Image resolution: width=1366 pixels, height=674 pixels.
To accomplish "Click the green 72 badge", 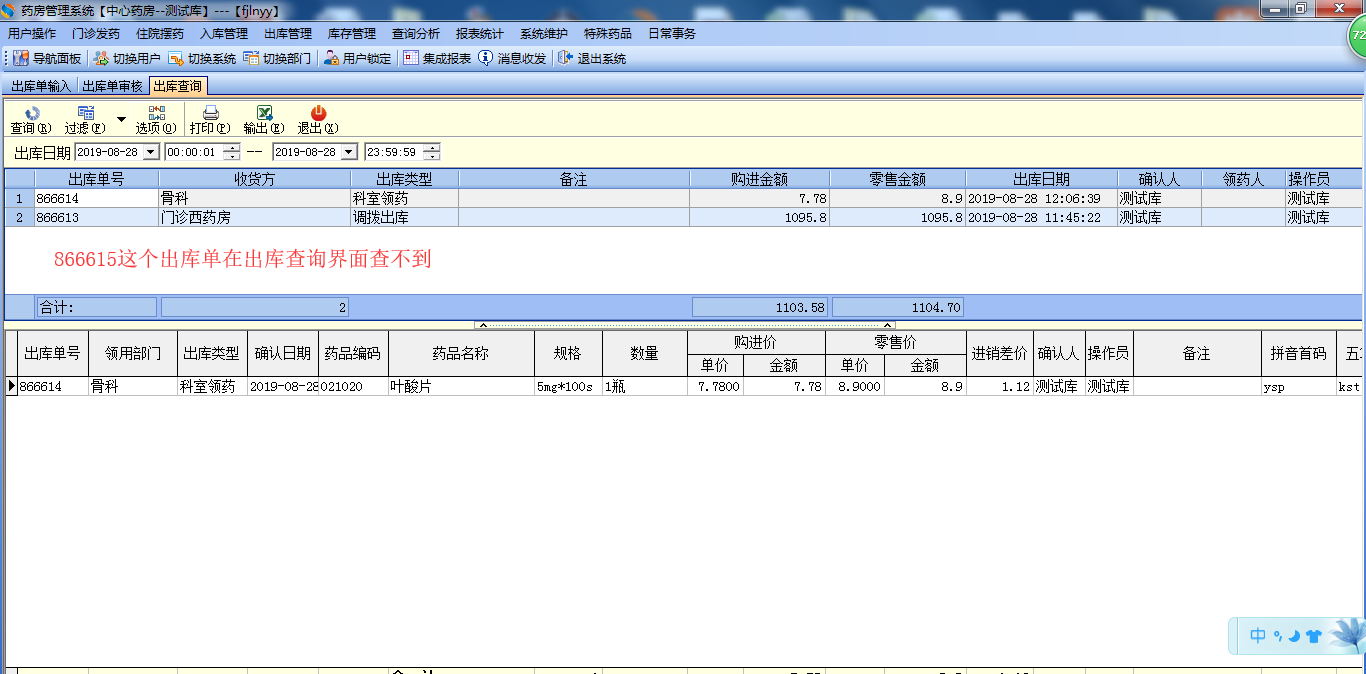I will tap(1357, 35).
